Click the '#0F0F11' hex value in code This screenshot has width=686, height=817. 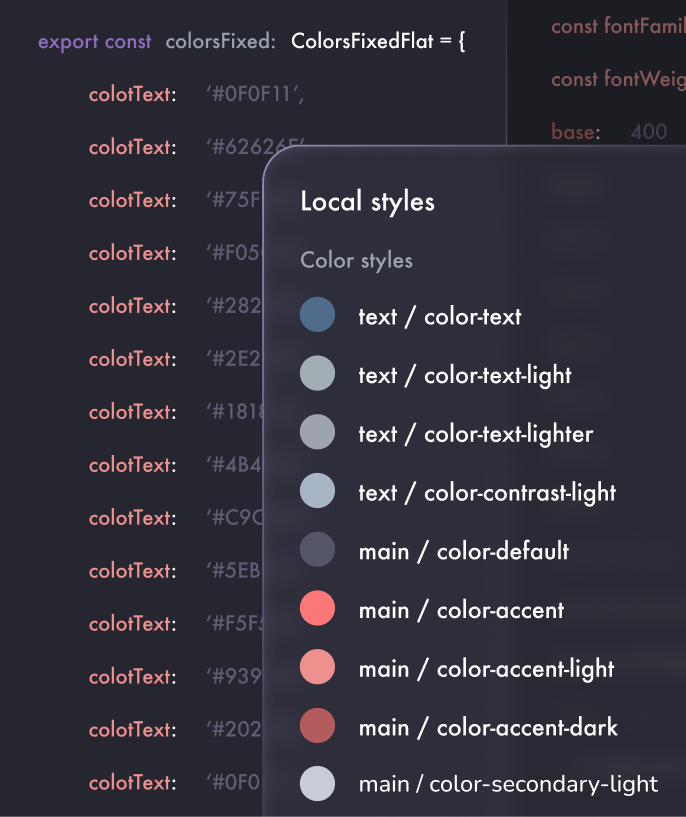(255, 95)
